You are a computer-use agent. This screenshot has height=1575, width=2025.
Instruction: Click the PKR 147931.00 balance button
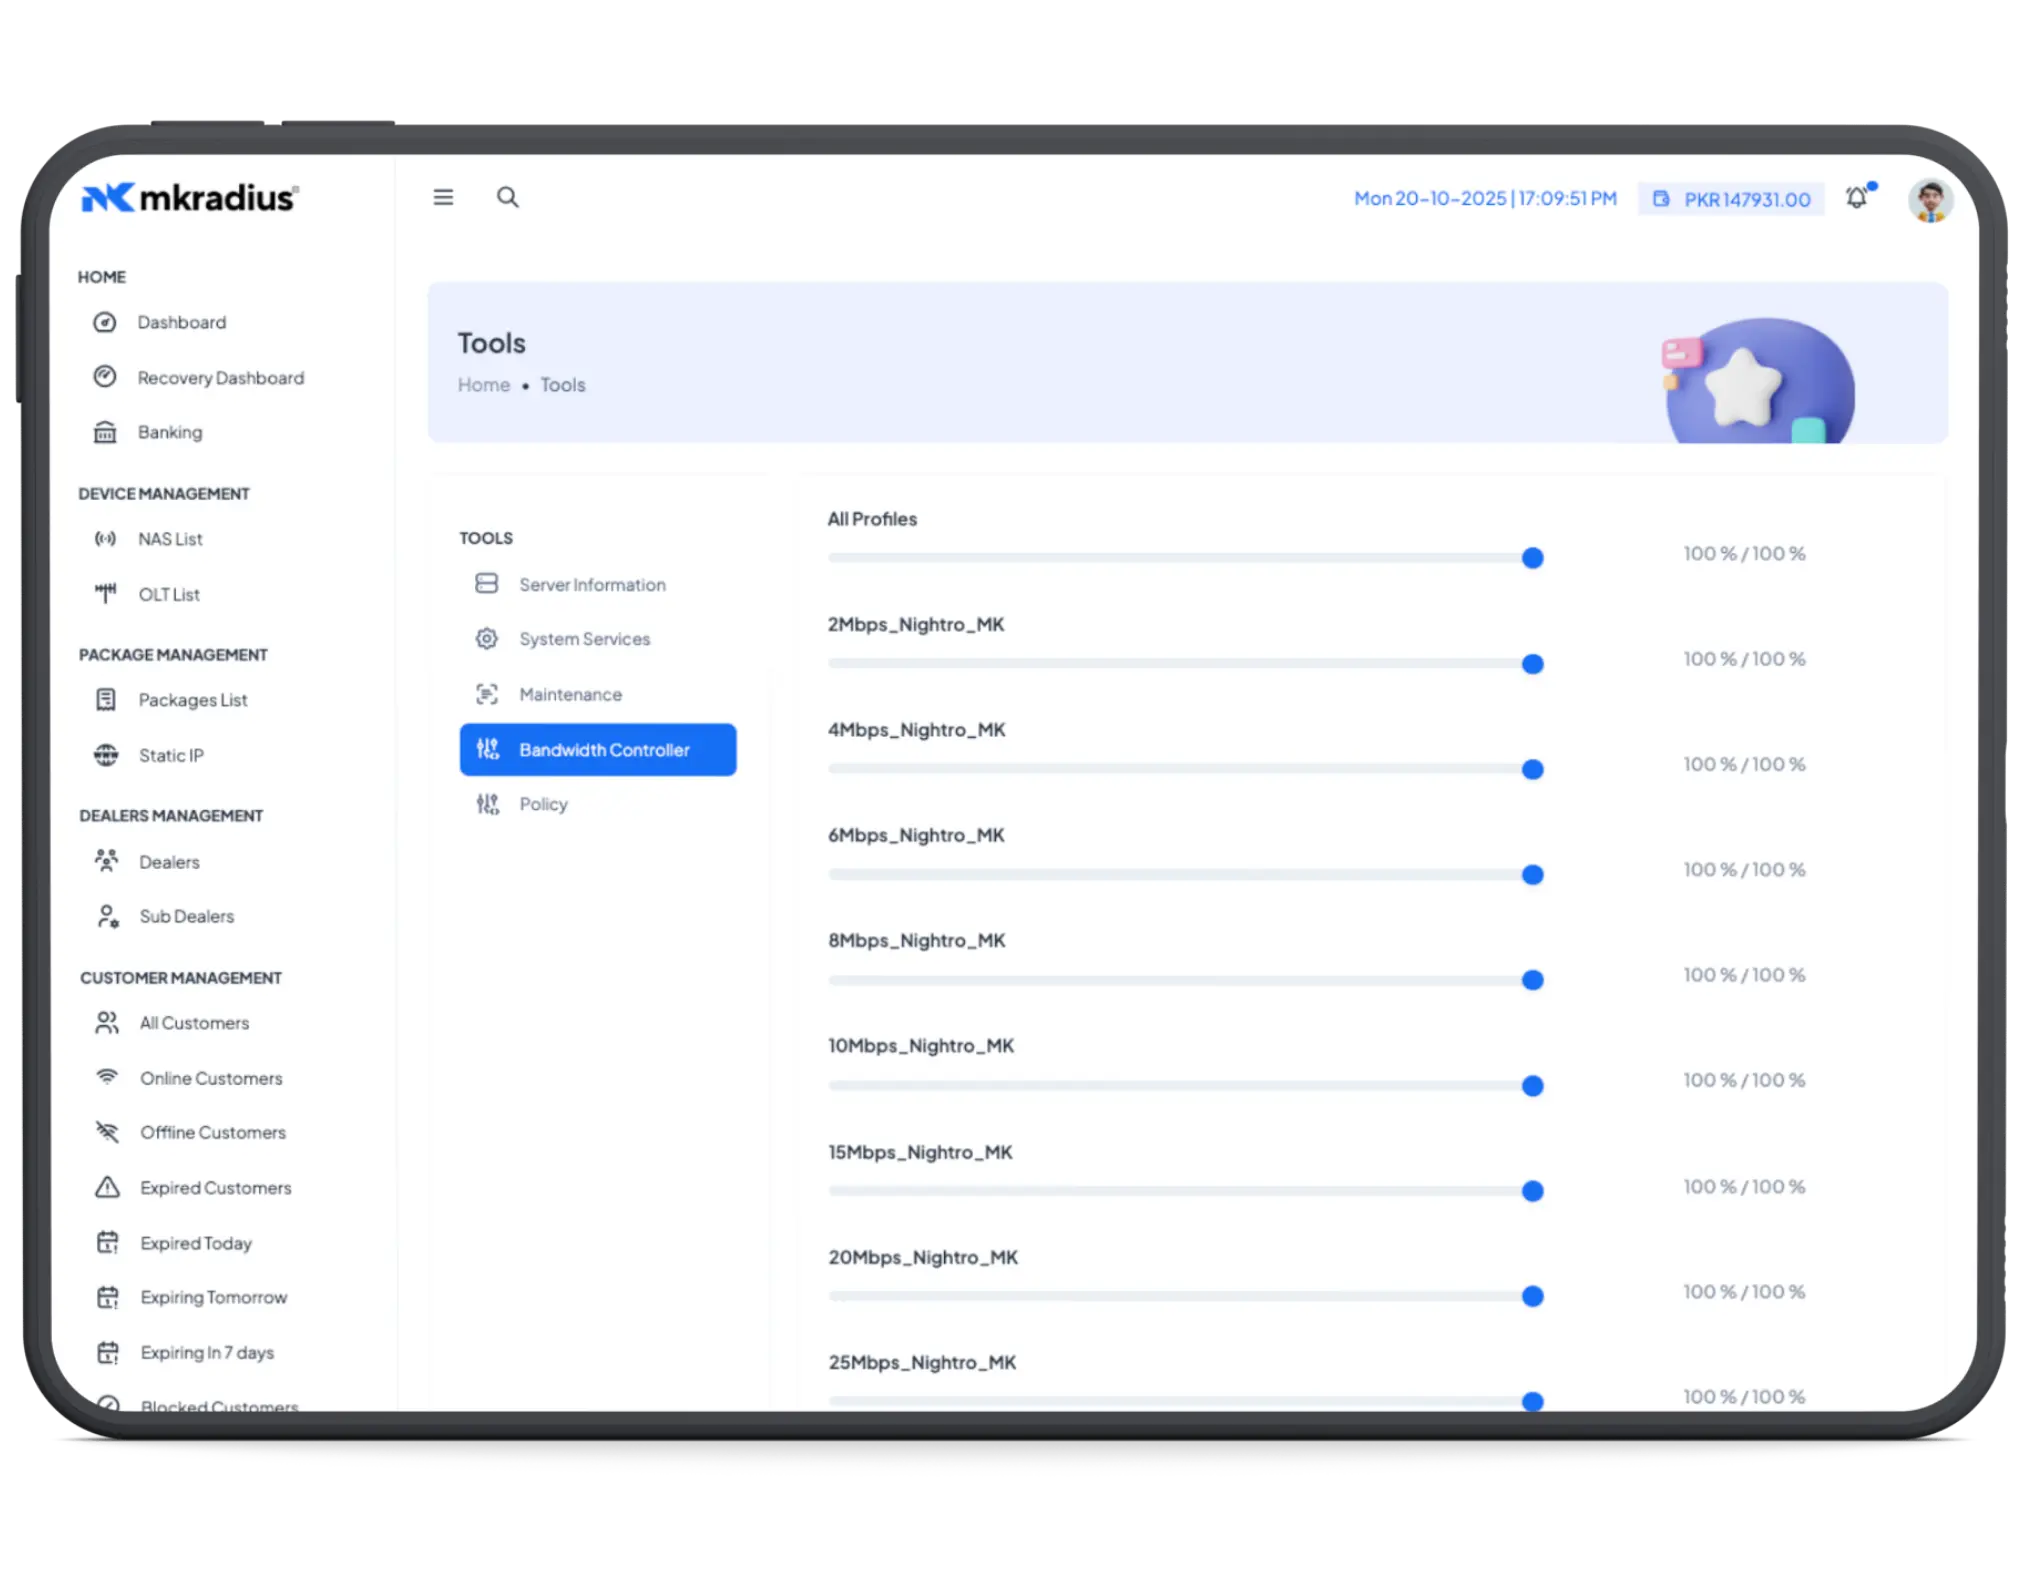pos(1731,199)
